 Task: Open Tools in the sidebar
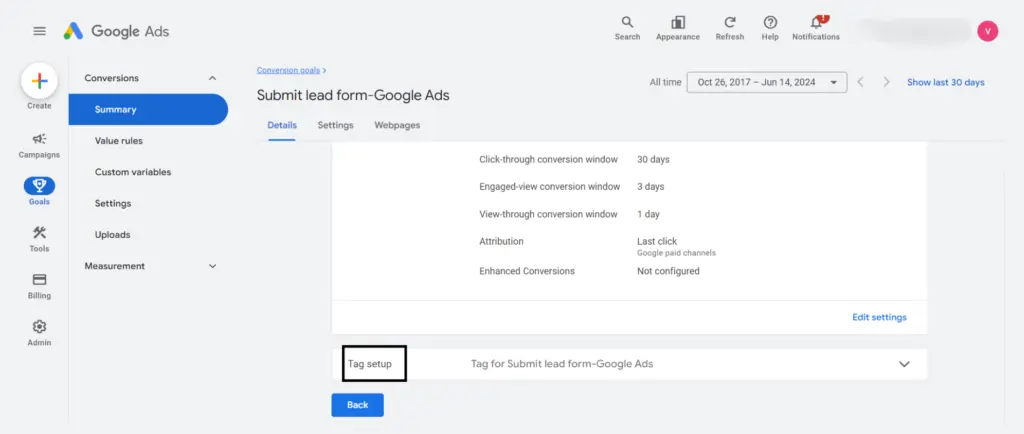pos(39,239)
